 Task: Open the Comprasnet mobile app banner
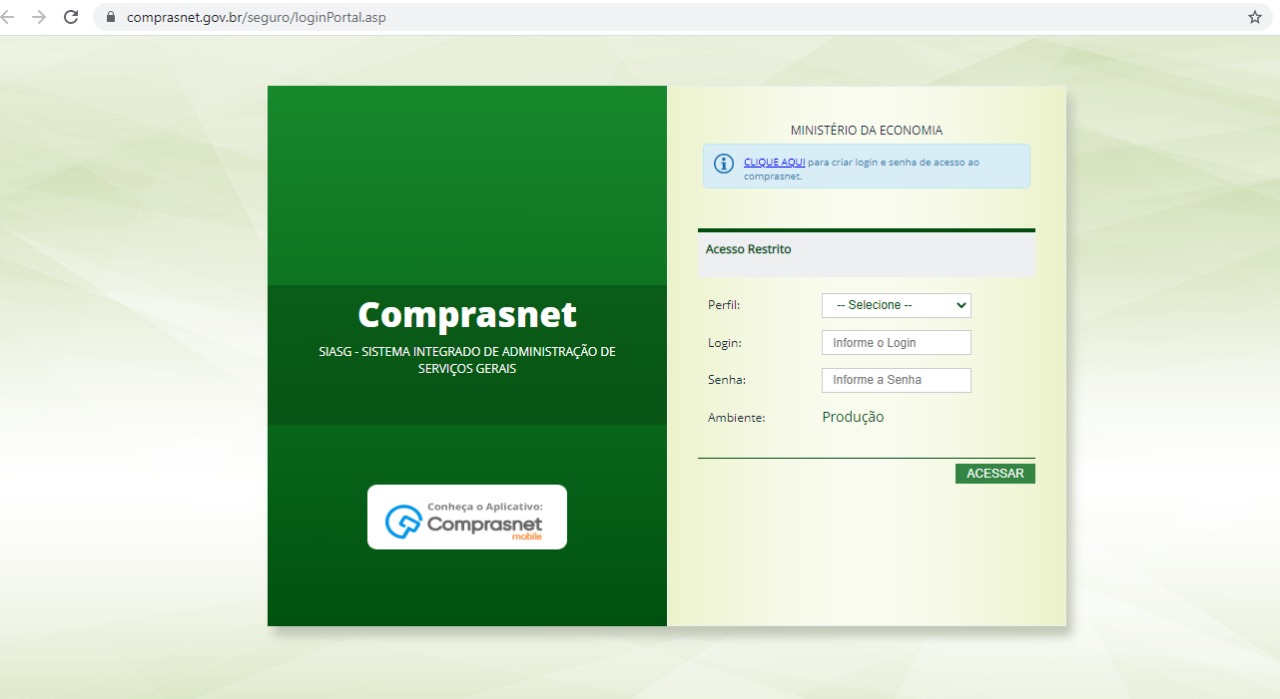(467, 517)
